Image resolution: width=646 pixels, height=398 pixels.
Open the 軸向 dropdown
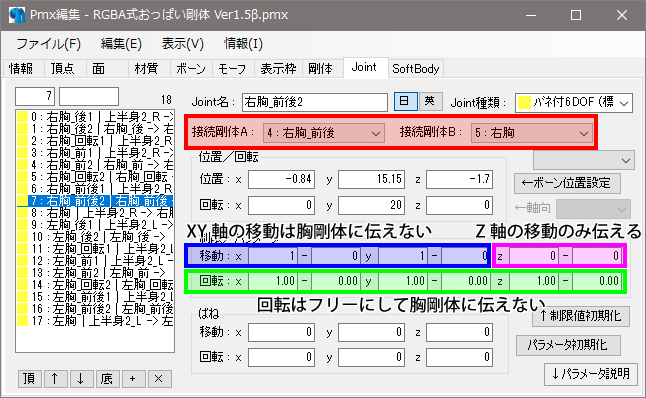coord(593,209)
